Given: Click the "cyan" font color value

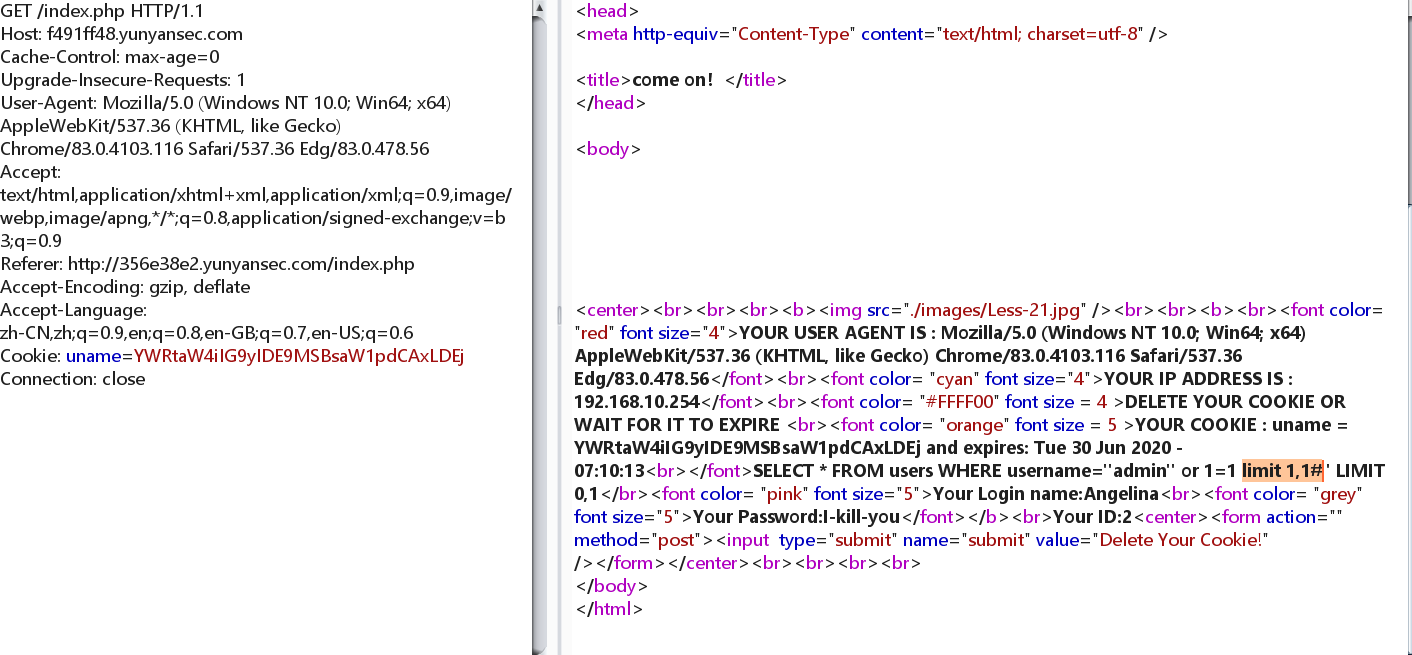Looking at the screenshot, I should pyautogui.click(x=953, y=379).
